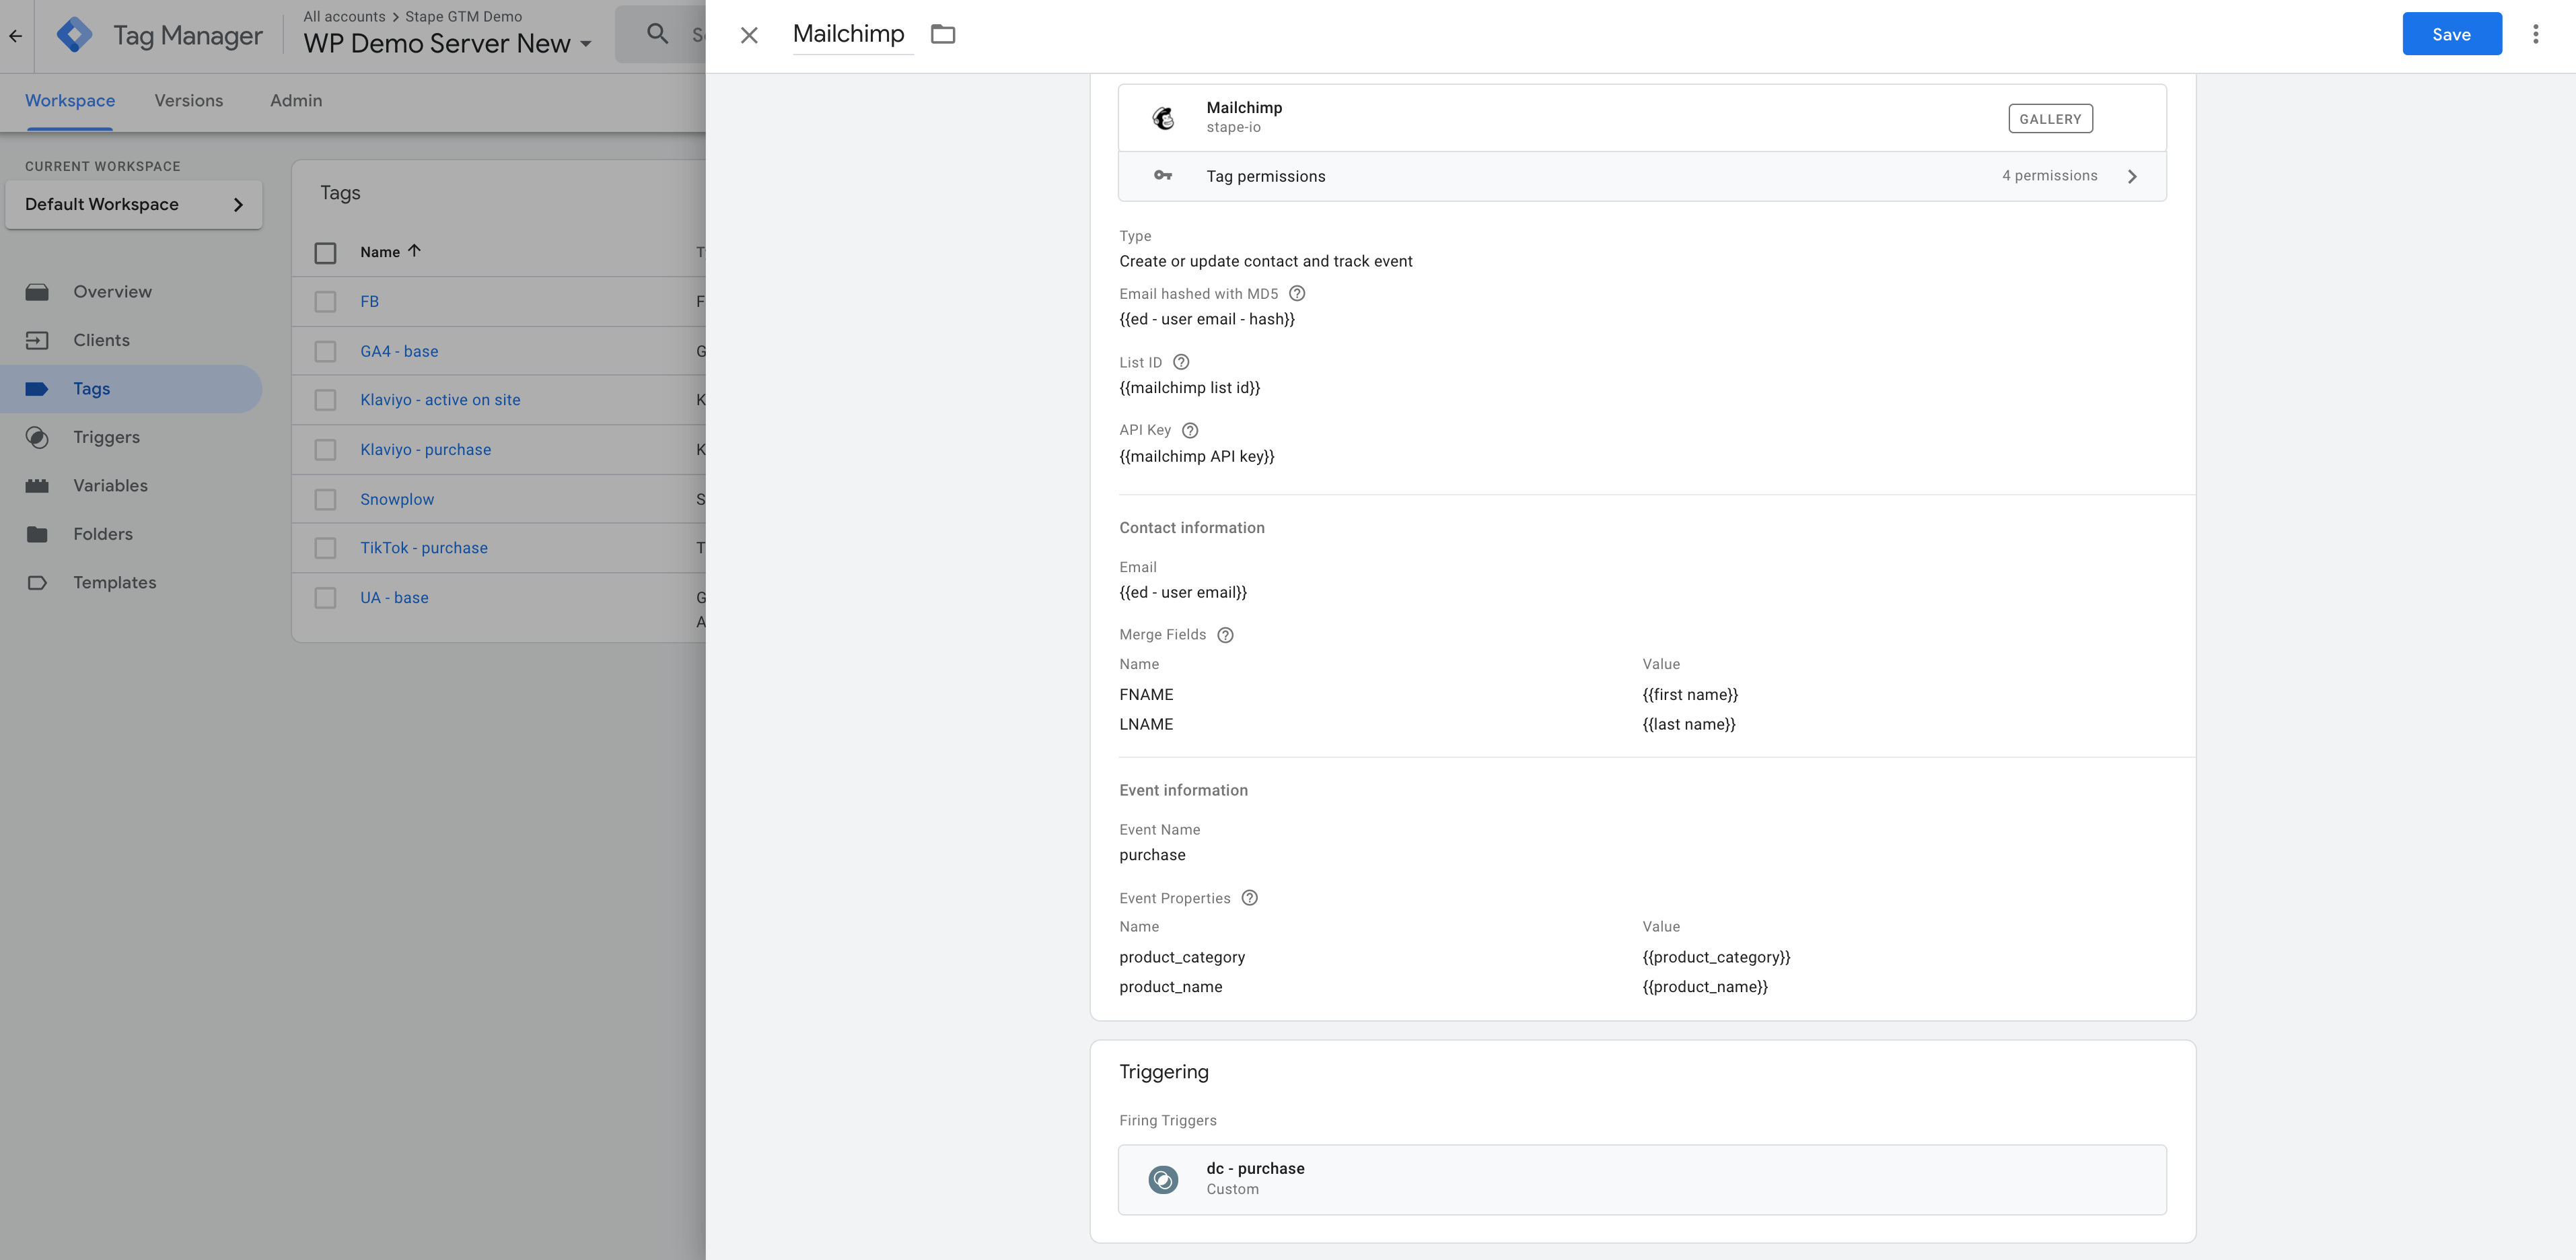Toggle the select-all tags checkbox
The image size is (2576, 1260).
325,253
